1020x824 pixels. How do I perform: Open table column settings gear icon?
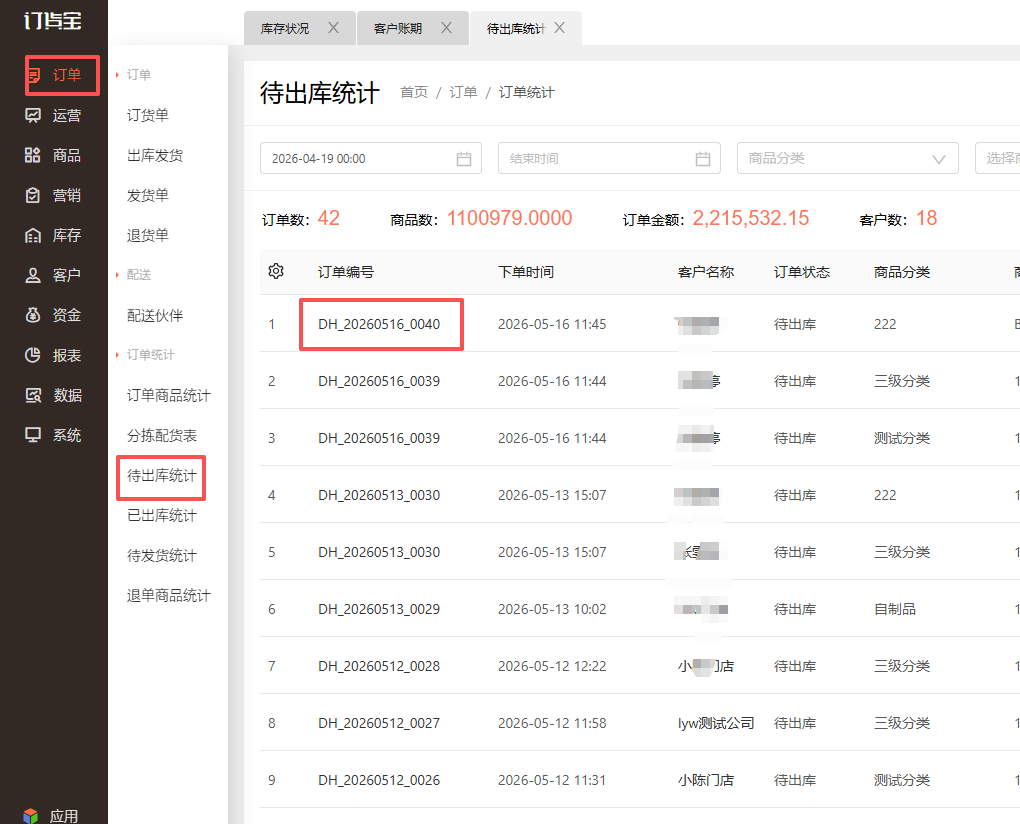point(276,271)
